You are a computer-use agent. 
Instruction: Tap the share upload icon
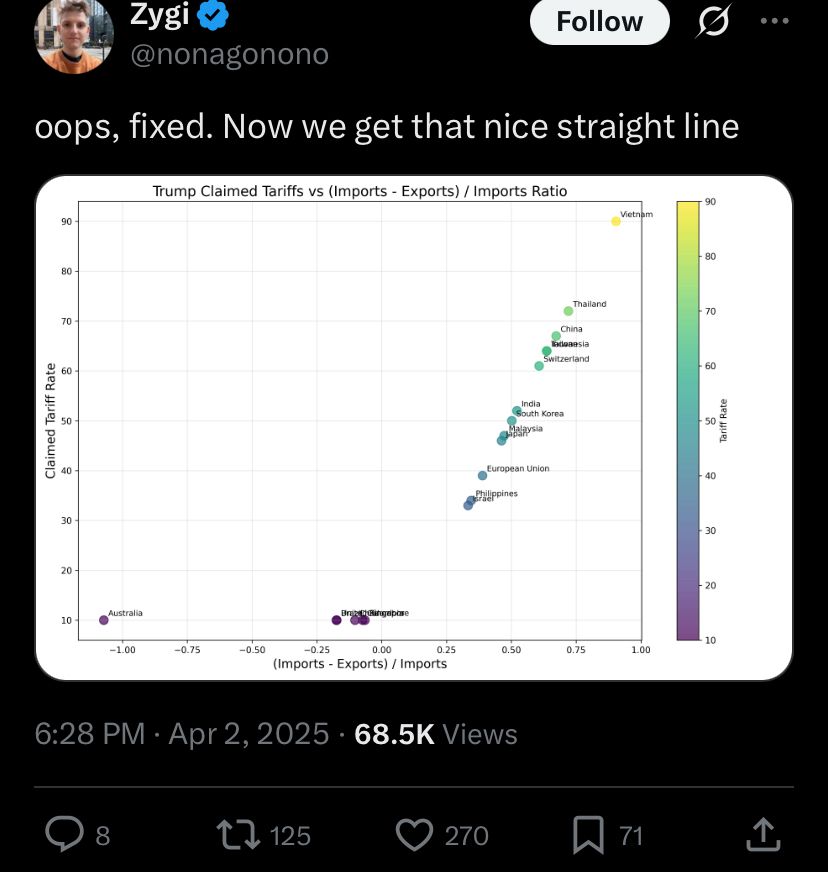point(762,832)
